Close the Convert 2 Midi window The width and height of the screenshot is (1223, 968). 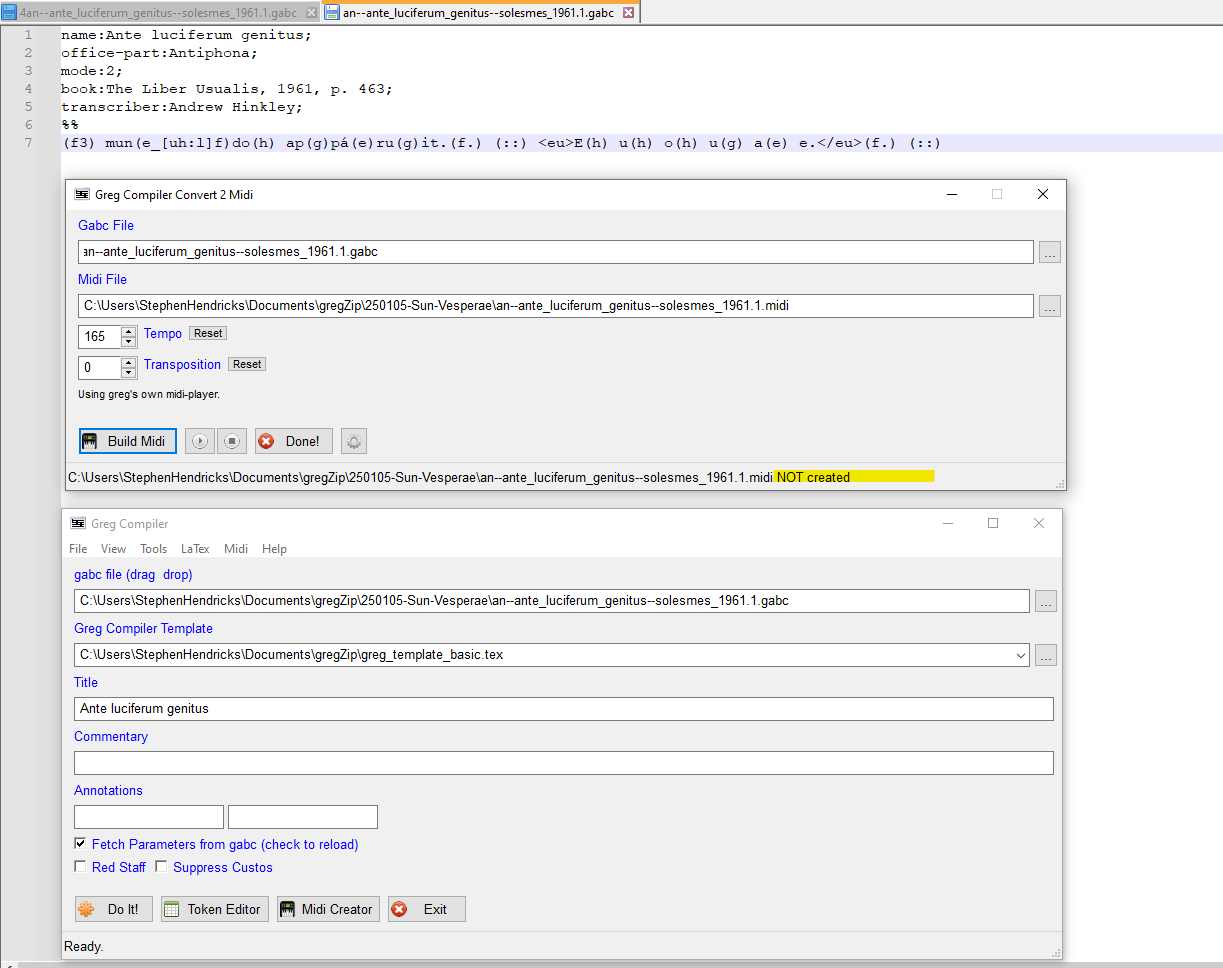tap(1043, 194)
